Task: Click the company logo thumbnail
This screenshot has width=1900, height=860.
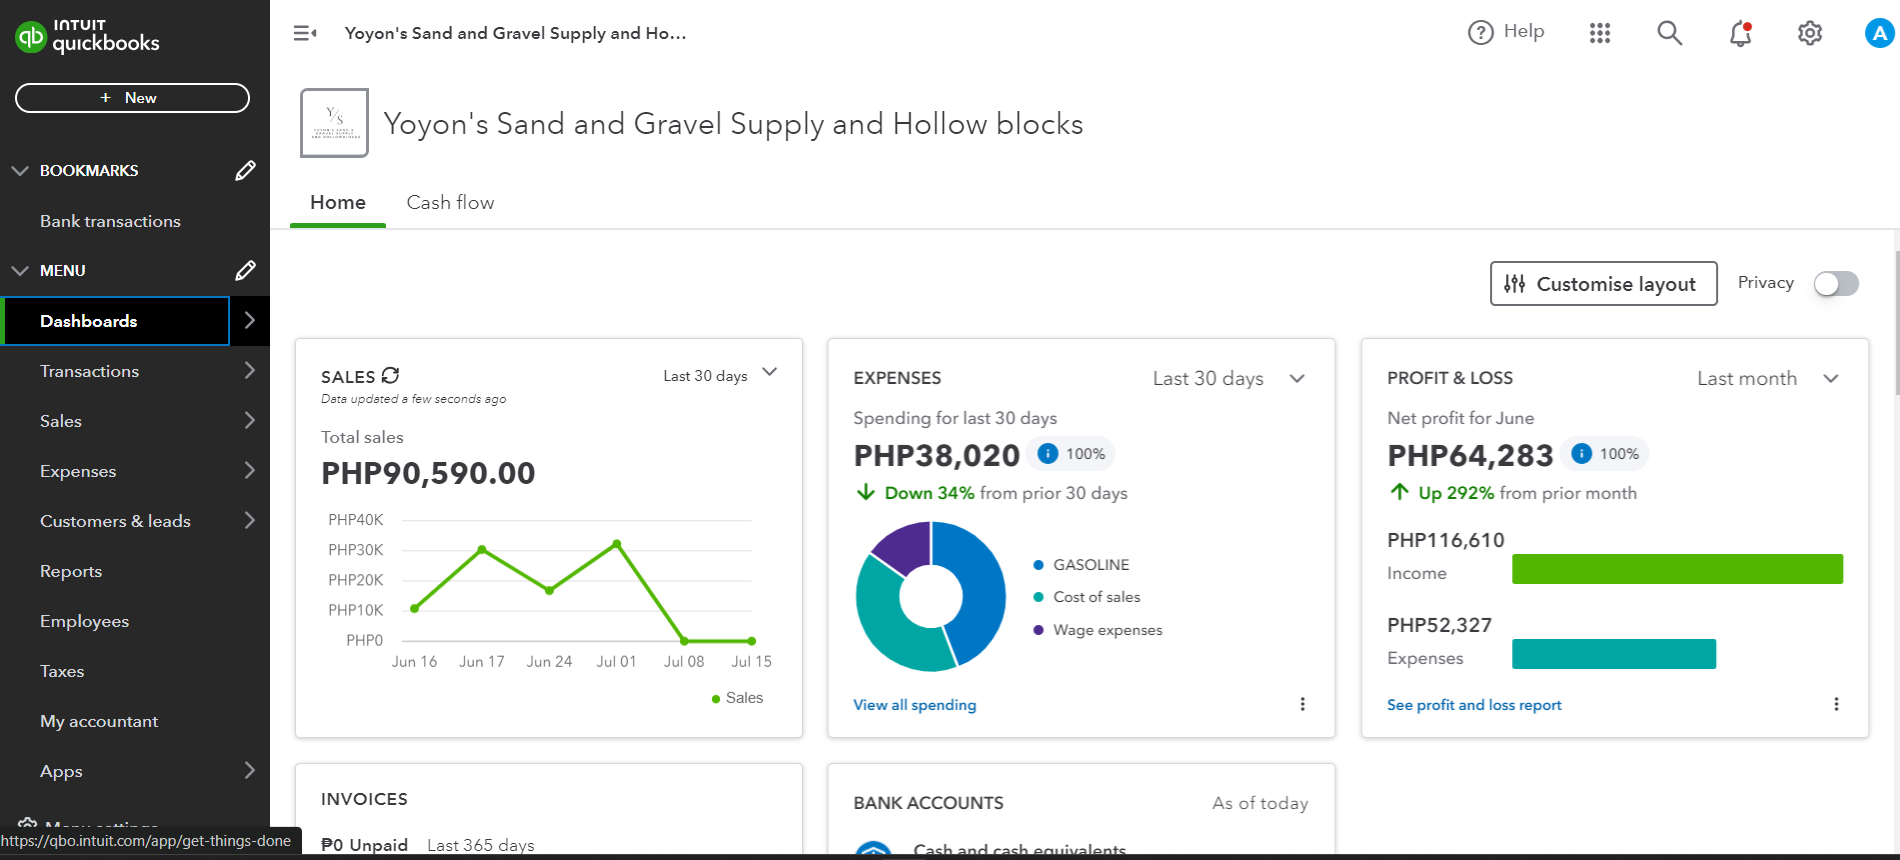Action: pyautogui.click(x=334, y=123)
